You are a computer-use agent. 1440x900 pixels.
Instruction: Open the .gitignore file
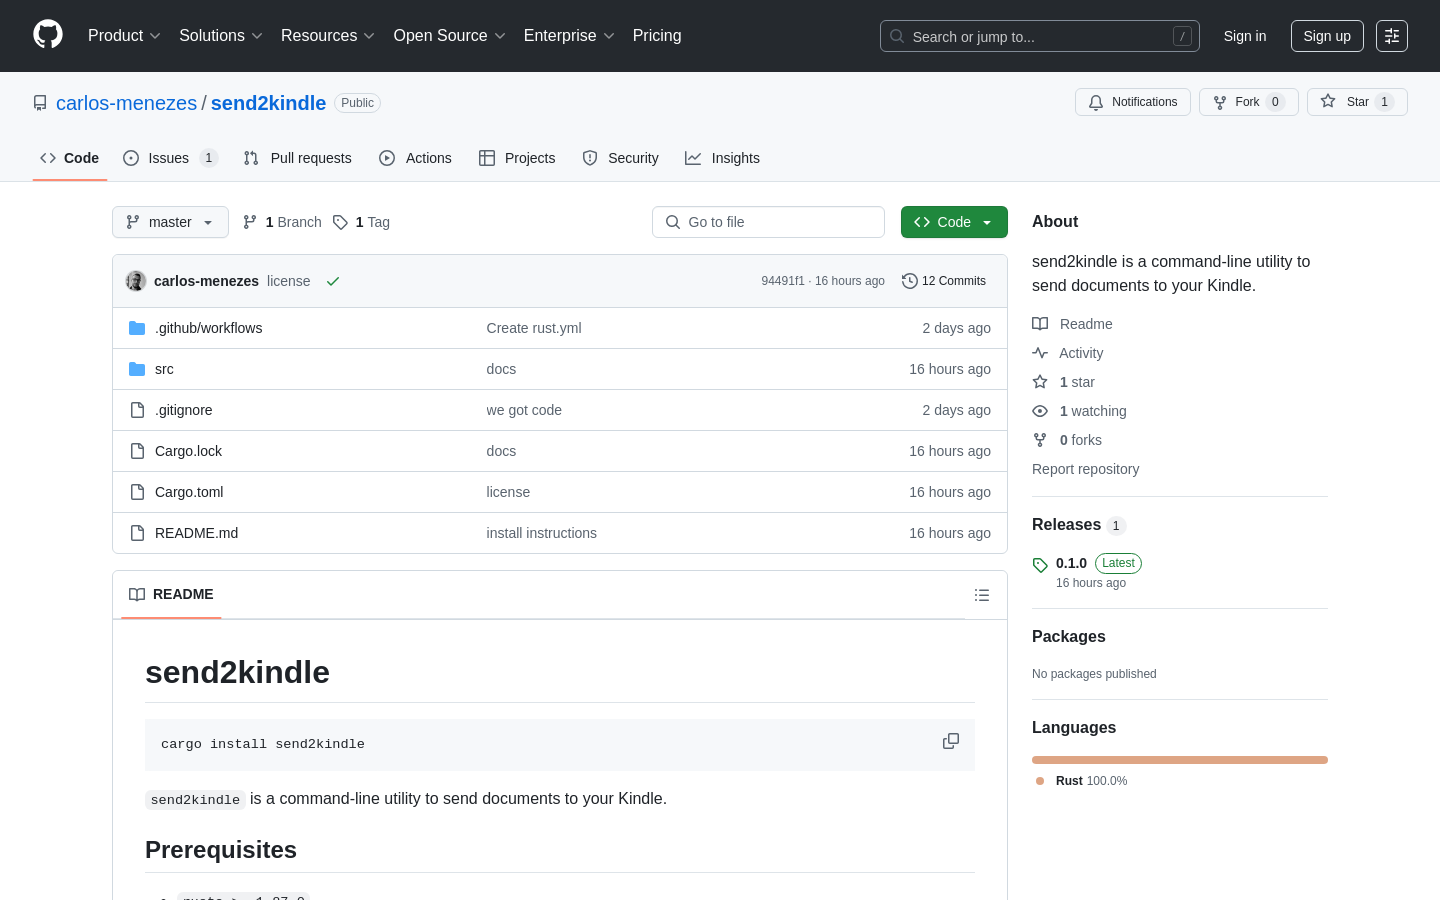click(183, 410)
